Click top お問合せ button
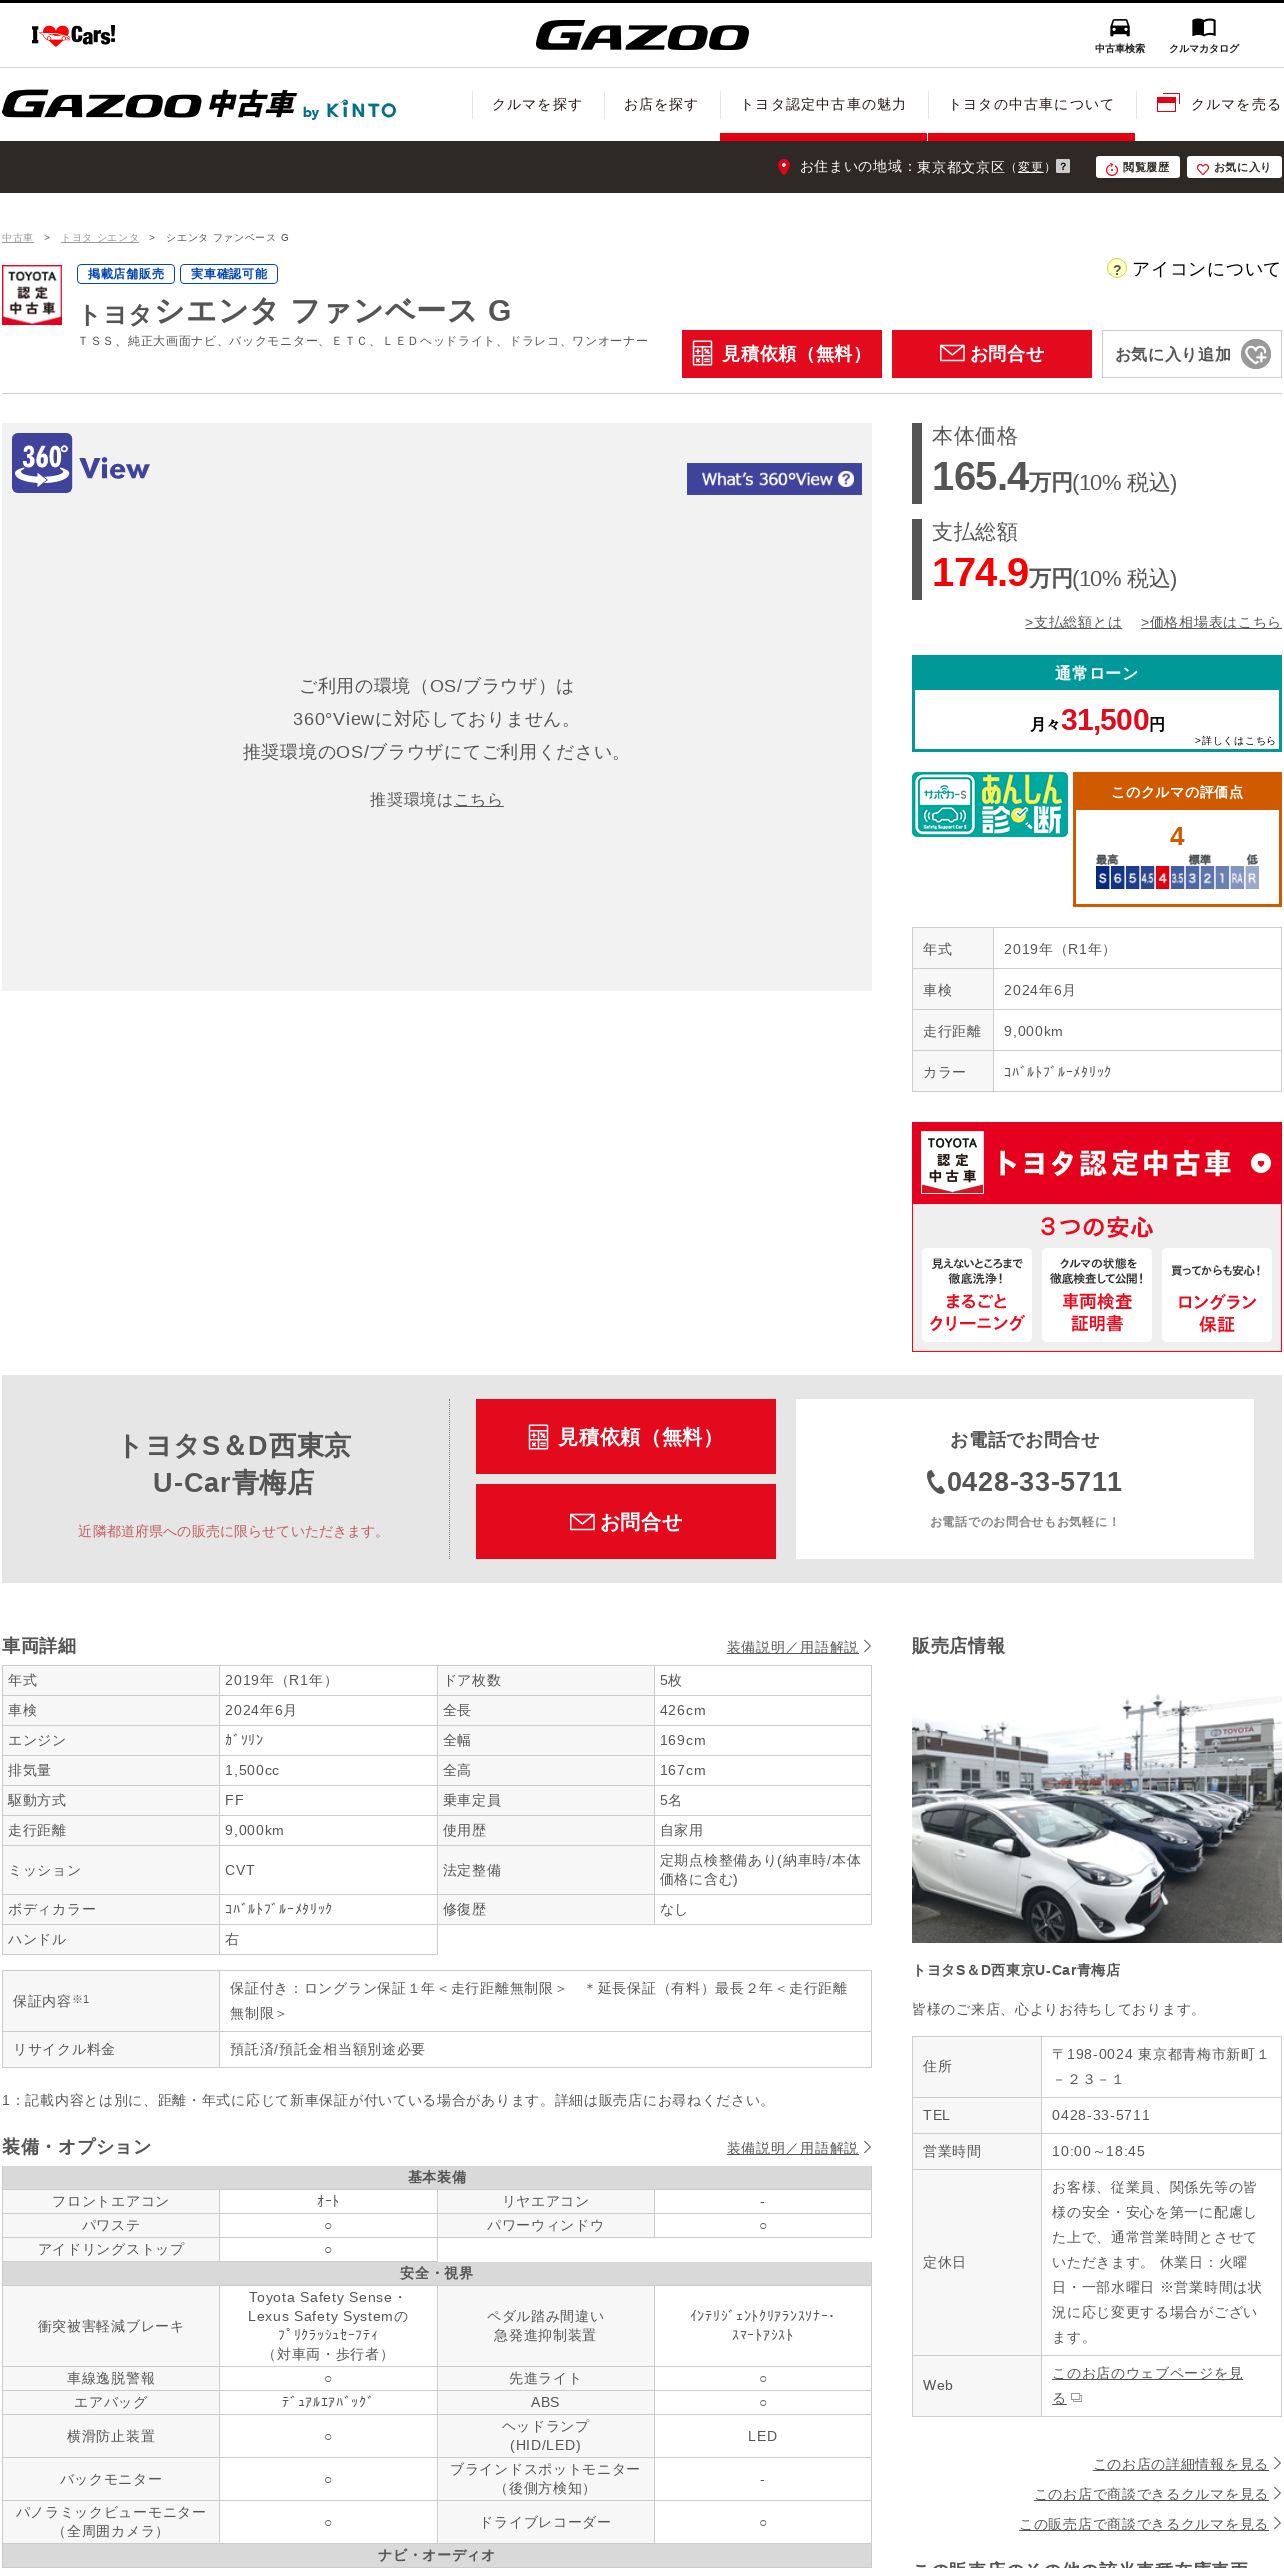 pyautogui.click(x=992, y=354)
